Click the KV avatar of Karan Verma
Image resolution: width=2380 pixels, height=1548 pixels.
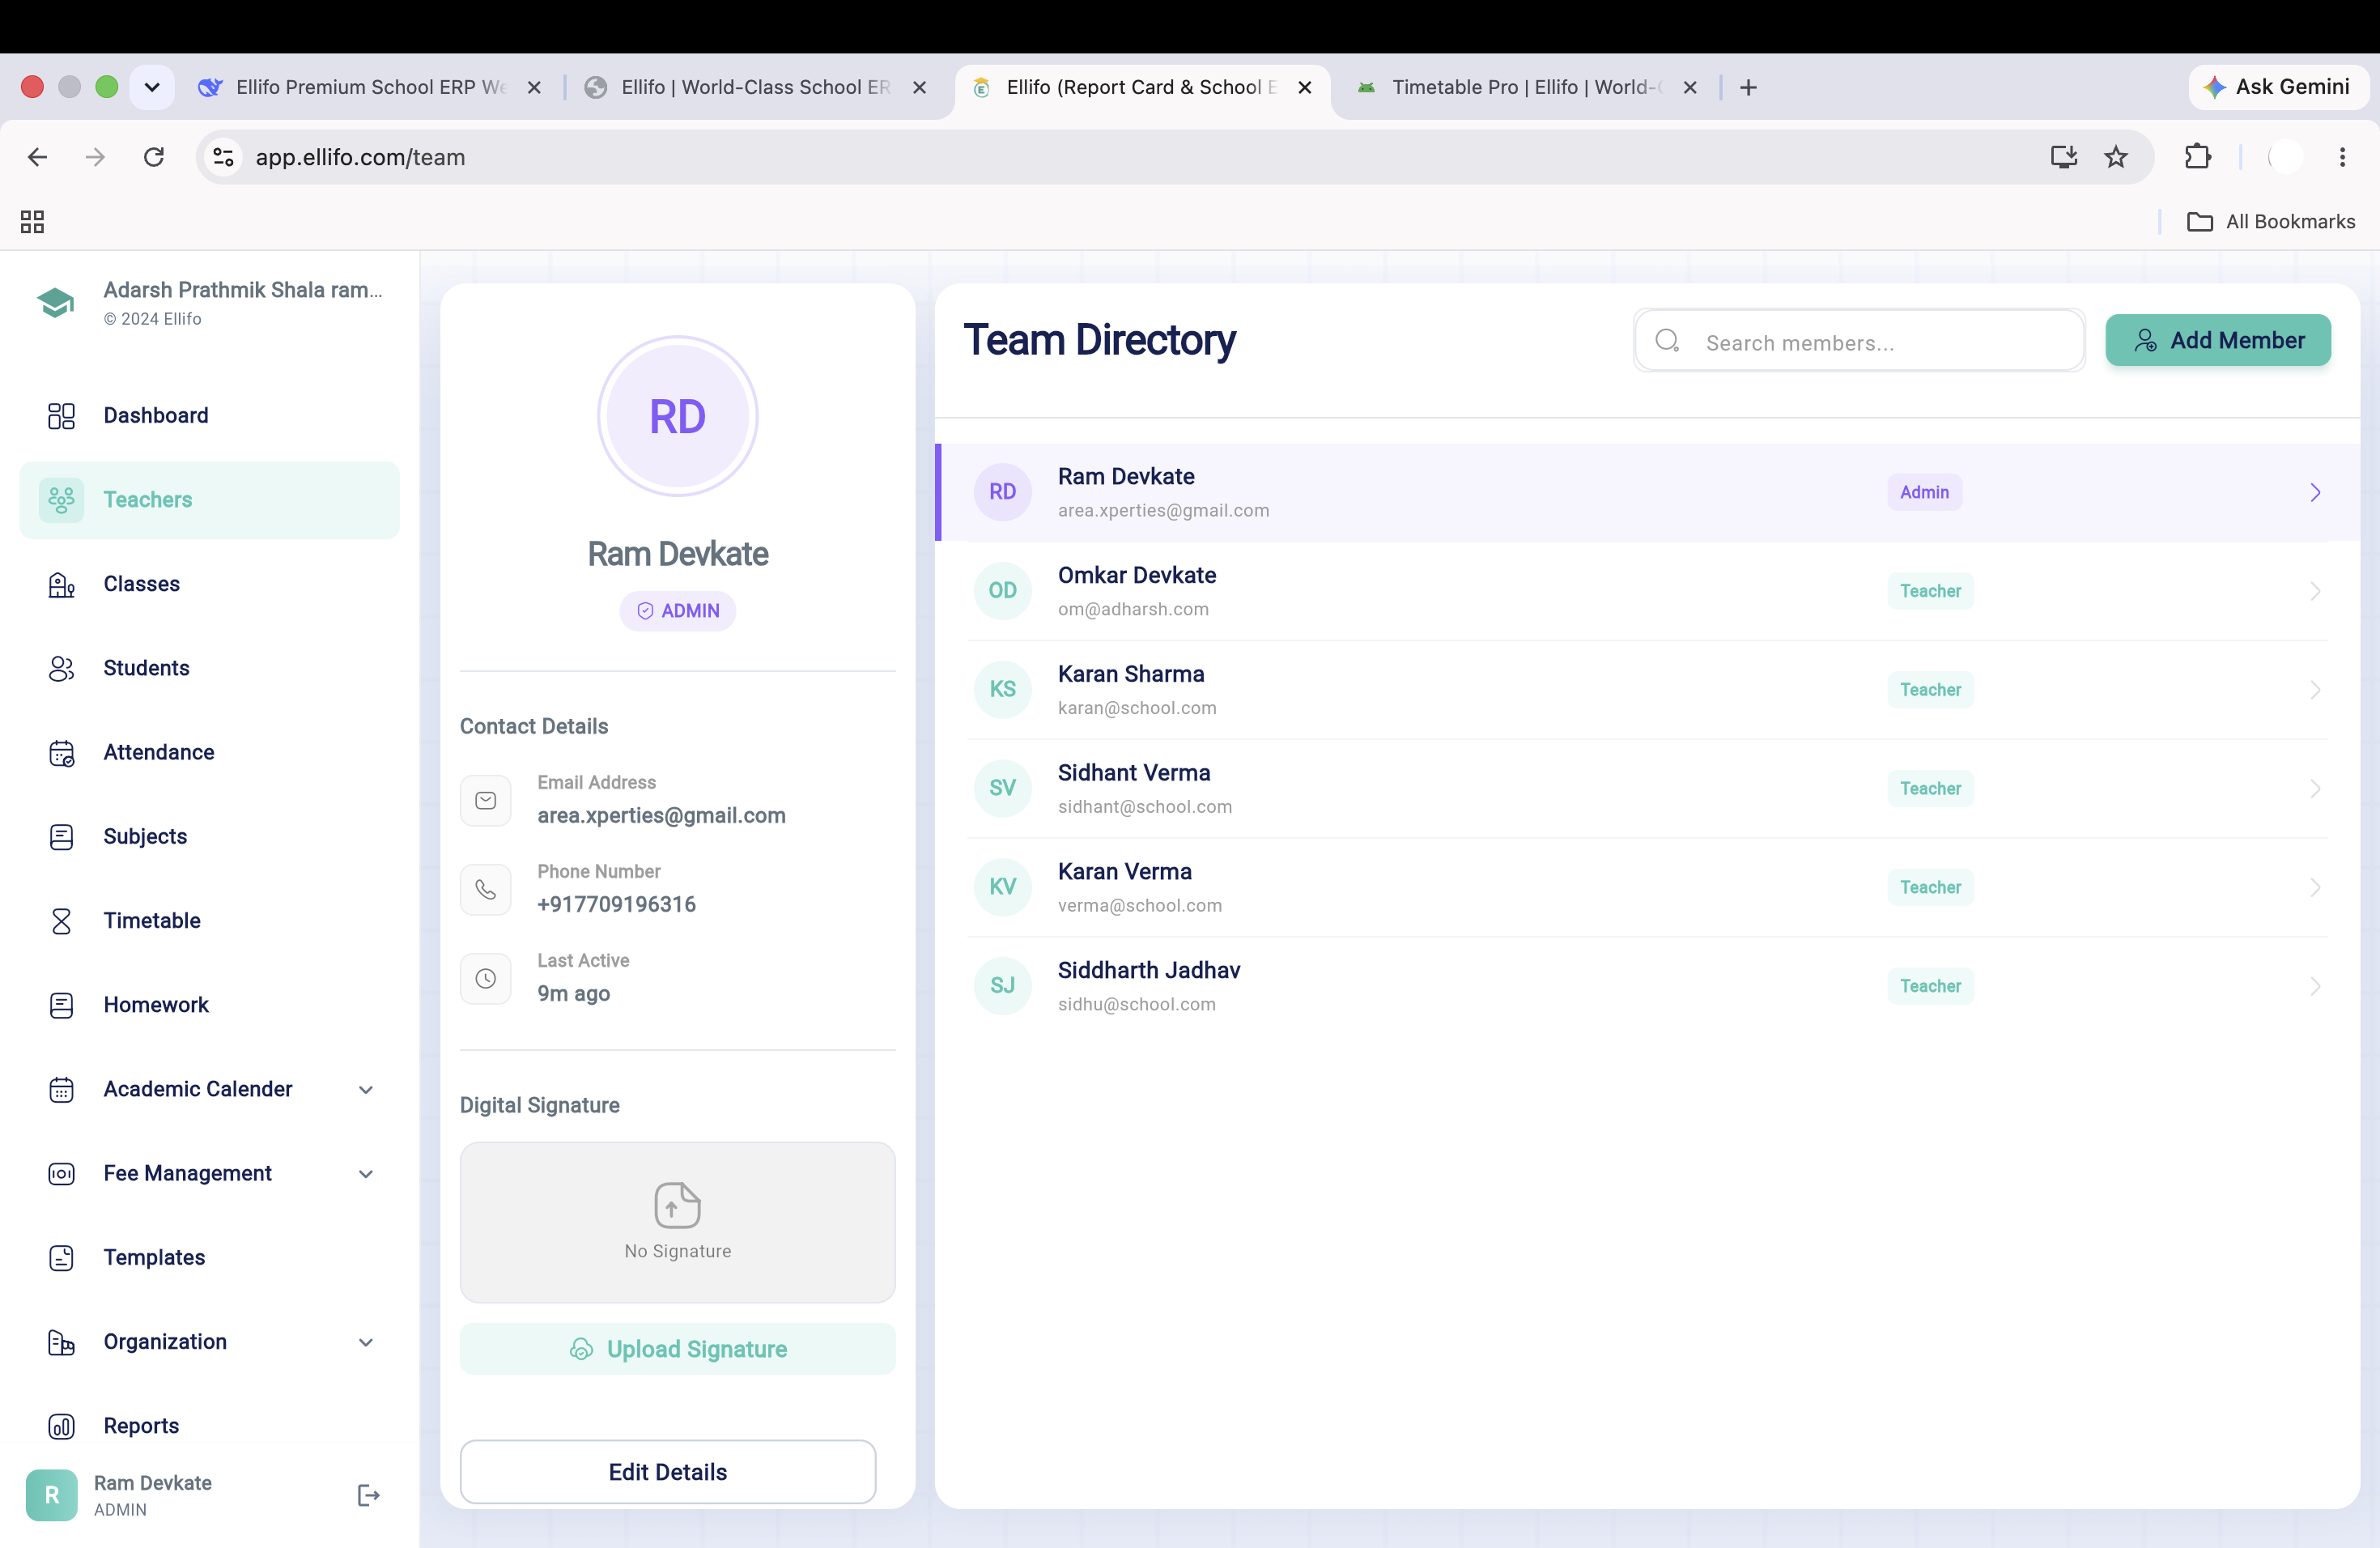(x=1002, y=887)
